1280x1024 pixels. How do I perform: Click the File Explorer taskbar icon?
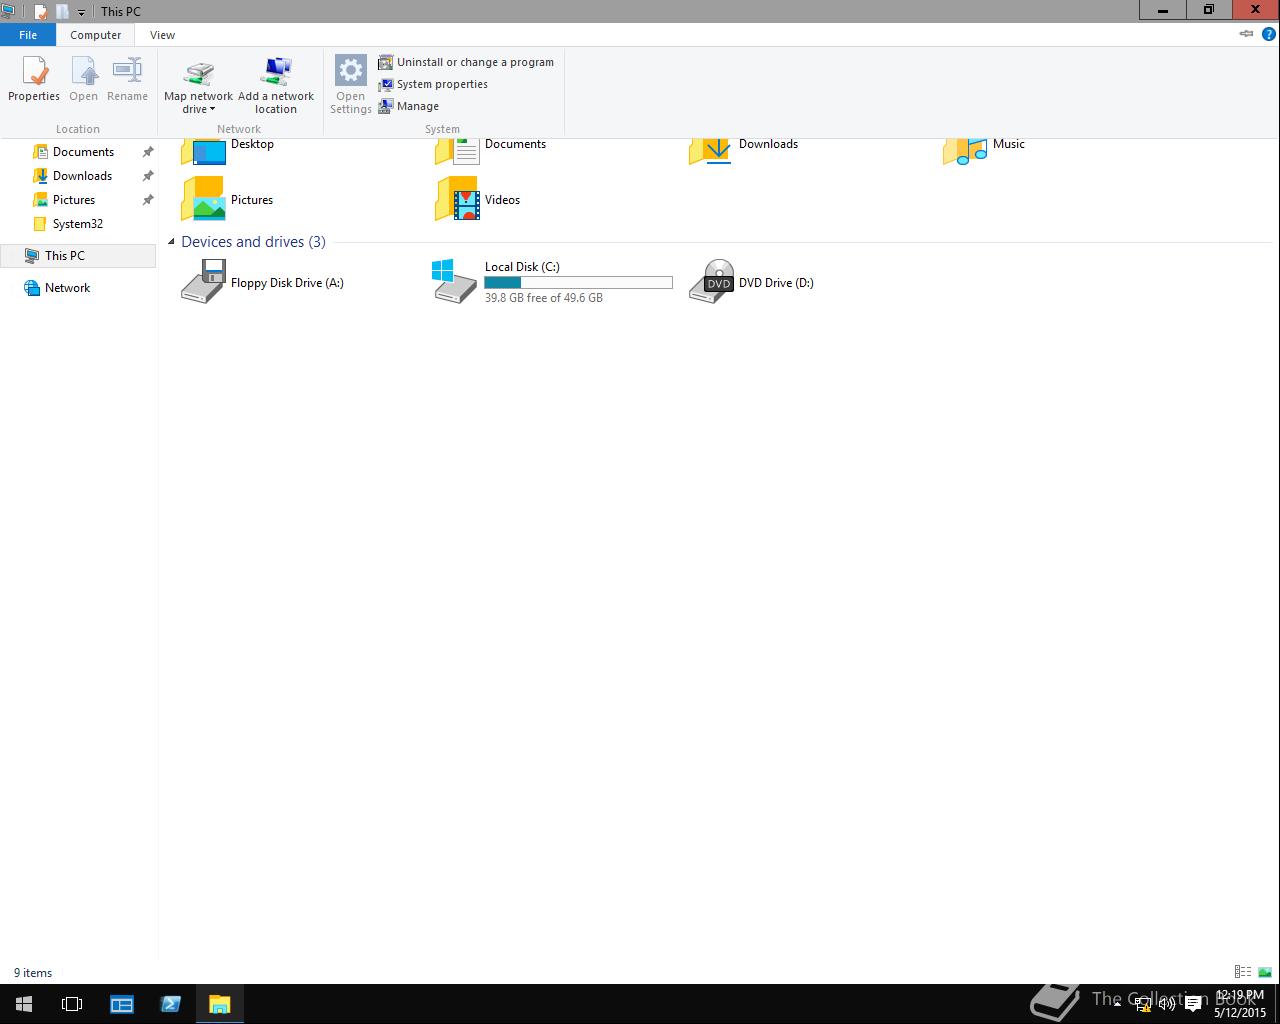pos(219,1004)
